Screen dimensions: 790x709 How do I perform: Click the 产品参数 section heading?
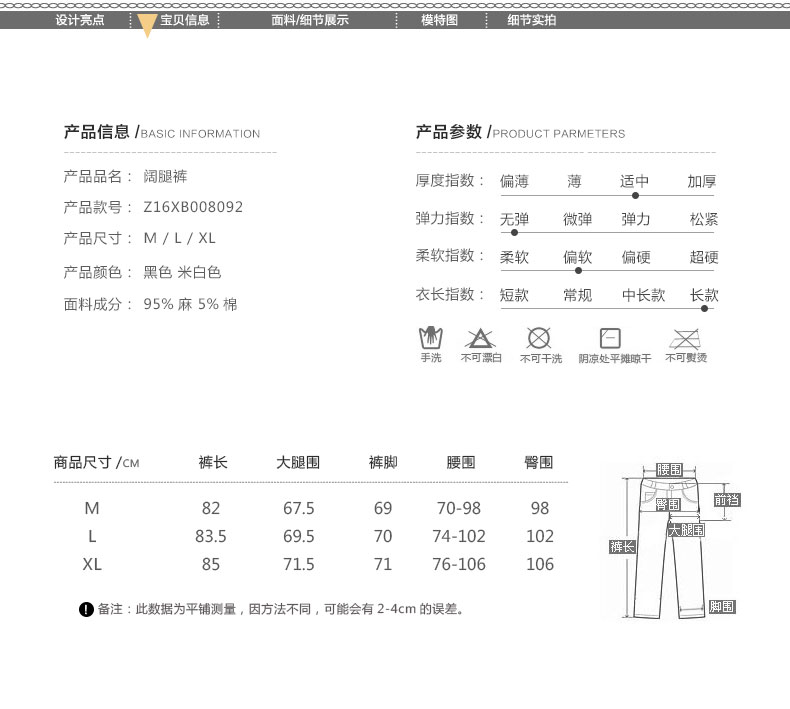click(x=520, y=133)
